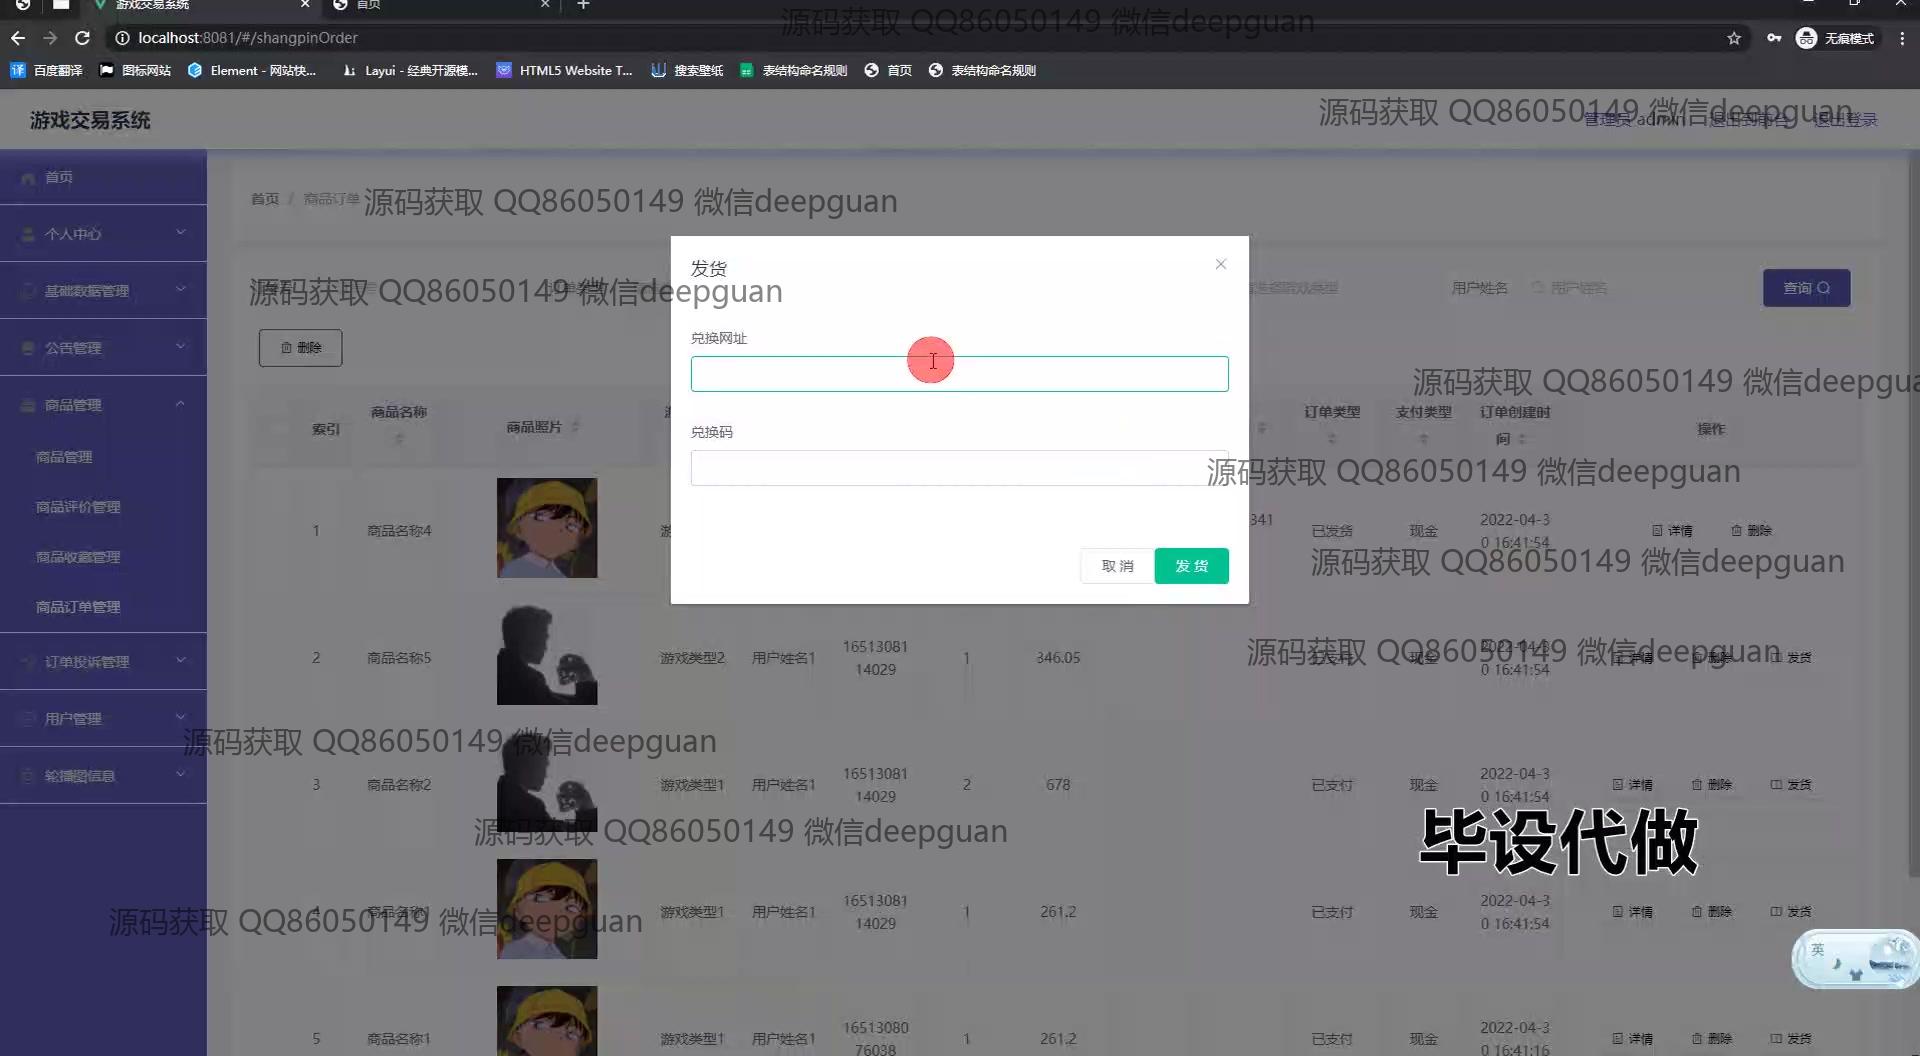Open 商品收藏管理 in the sidebar
Image resolution: width=1920 pixels, height=1056 pixels.
point(103,557)
